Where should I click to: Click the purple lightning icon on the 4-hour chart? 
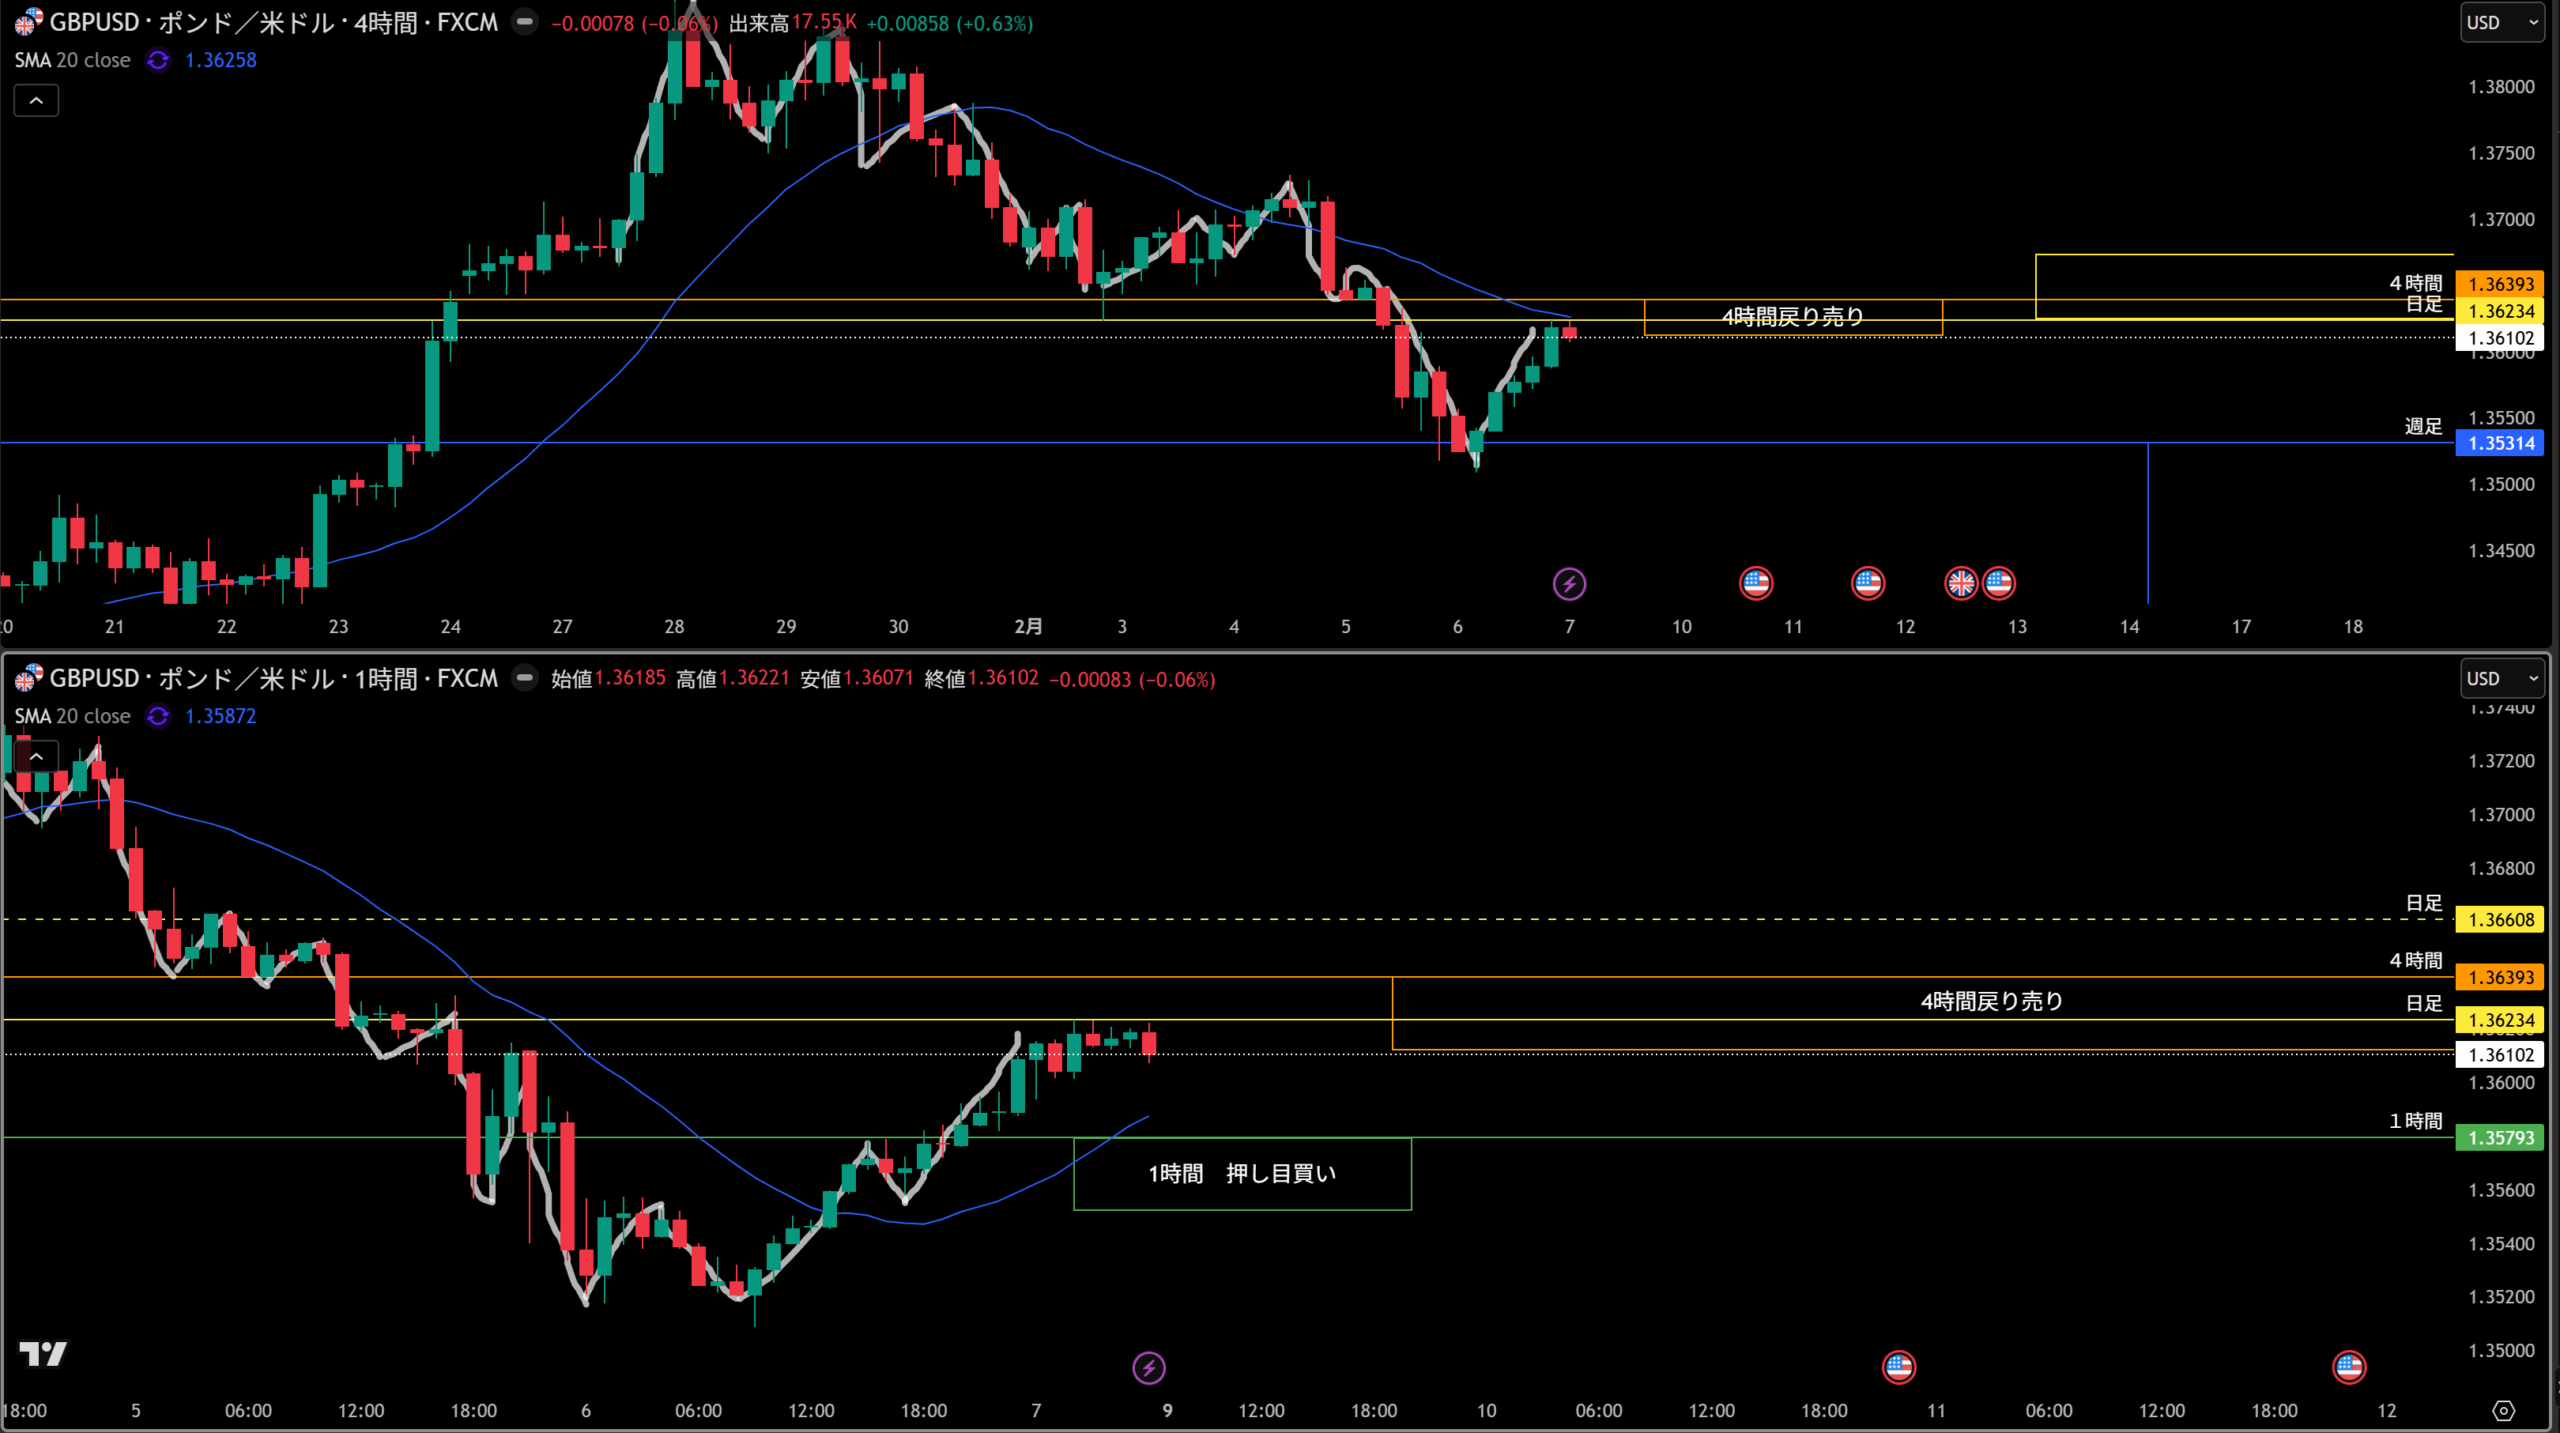[x=1568, y=584]
